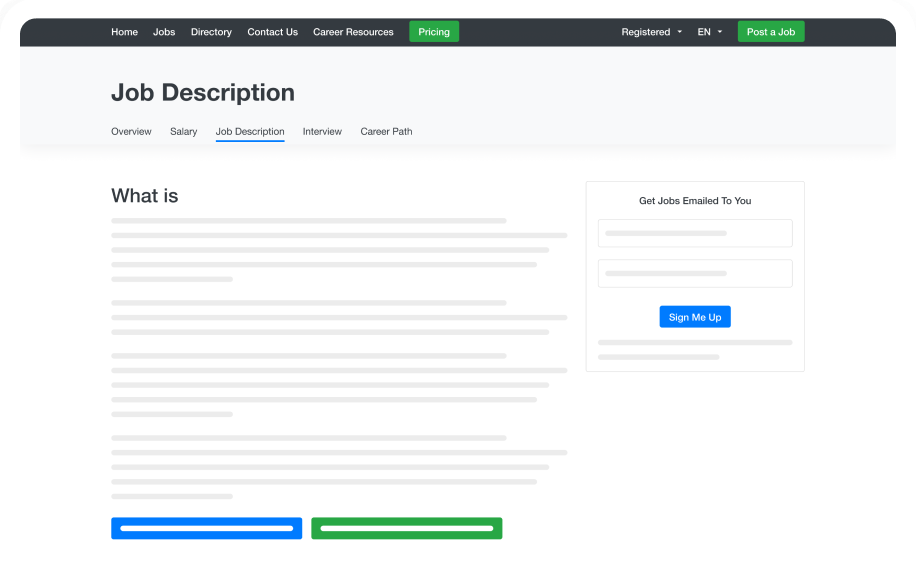
Task: Go to Home in the navigation bar
Action: tap(124, 32)
